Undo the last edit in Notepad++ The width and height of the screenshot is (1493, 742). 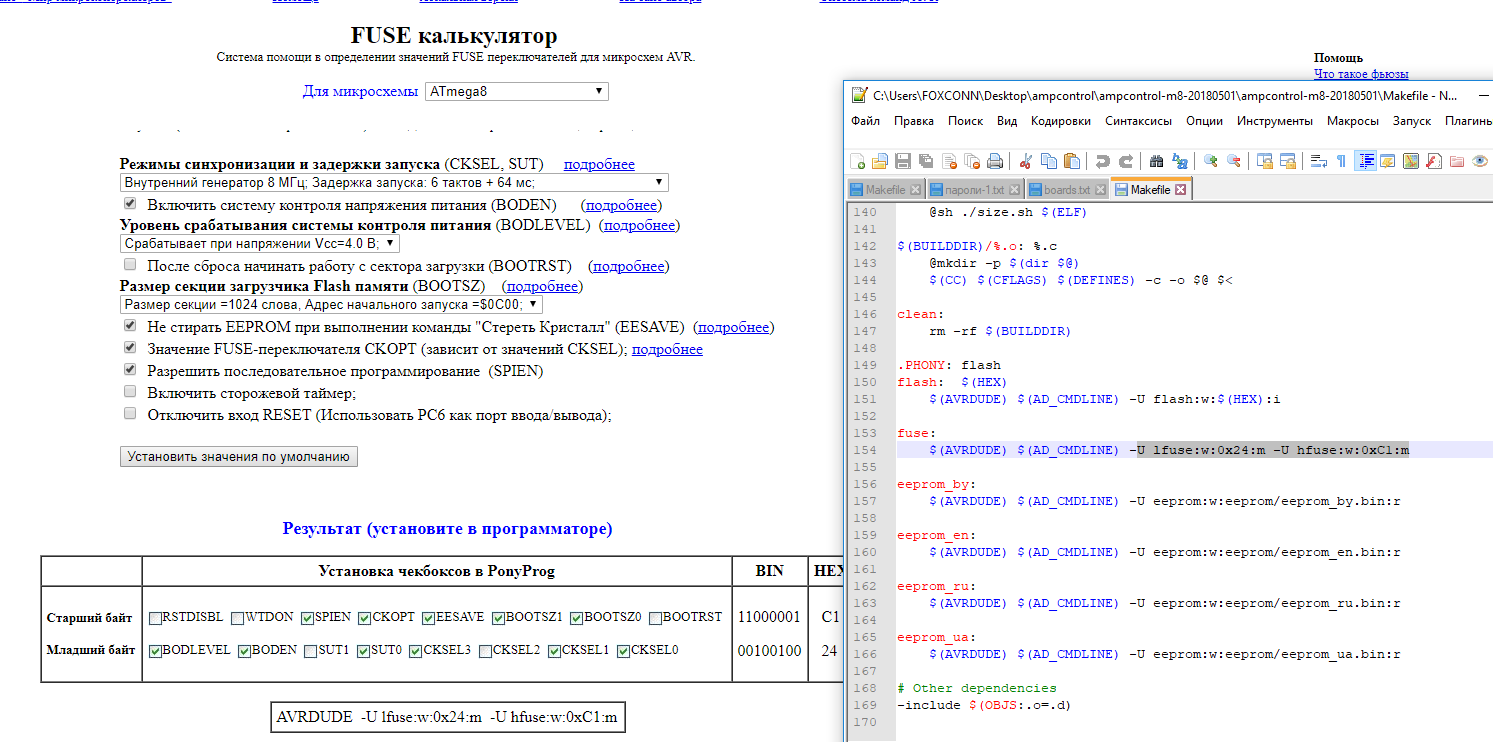click(1103, 161)
